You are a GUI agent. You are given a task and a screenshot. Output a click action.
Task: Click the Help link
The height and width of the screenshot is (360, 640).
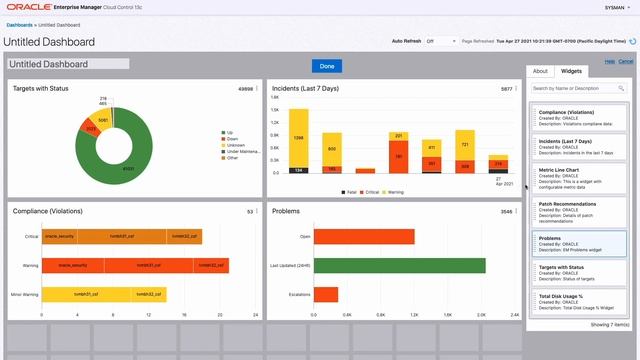click(609, 61)
